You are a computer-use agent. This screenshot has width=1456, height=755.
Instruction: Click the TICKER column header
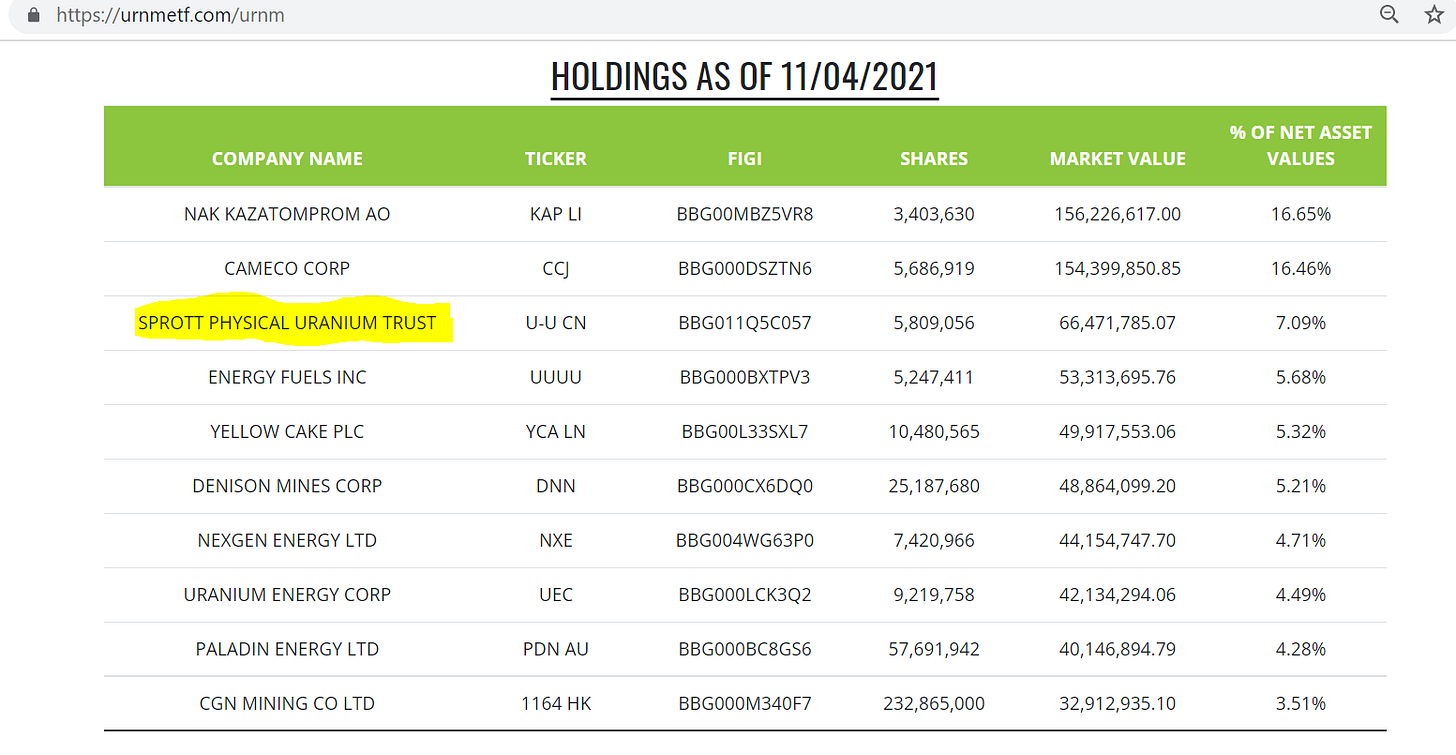(x=556, y=158)
